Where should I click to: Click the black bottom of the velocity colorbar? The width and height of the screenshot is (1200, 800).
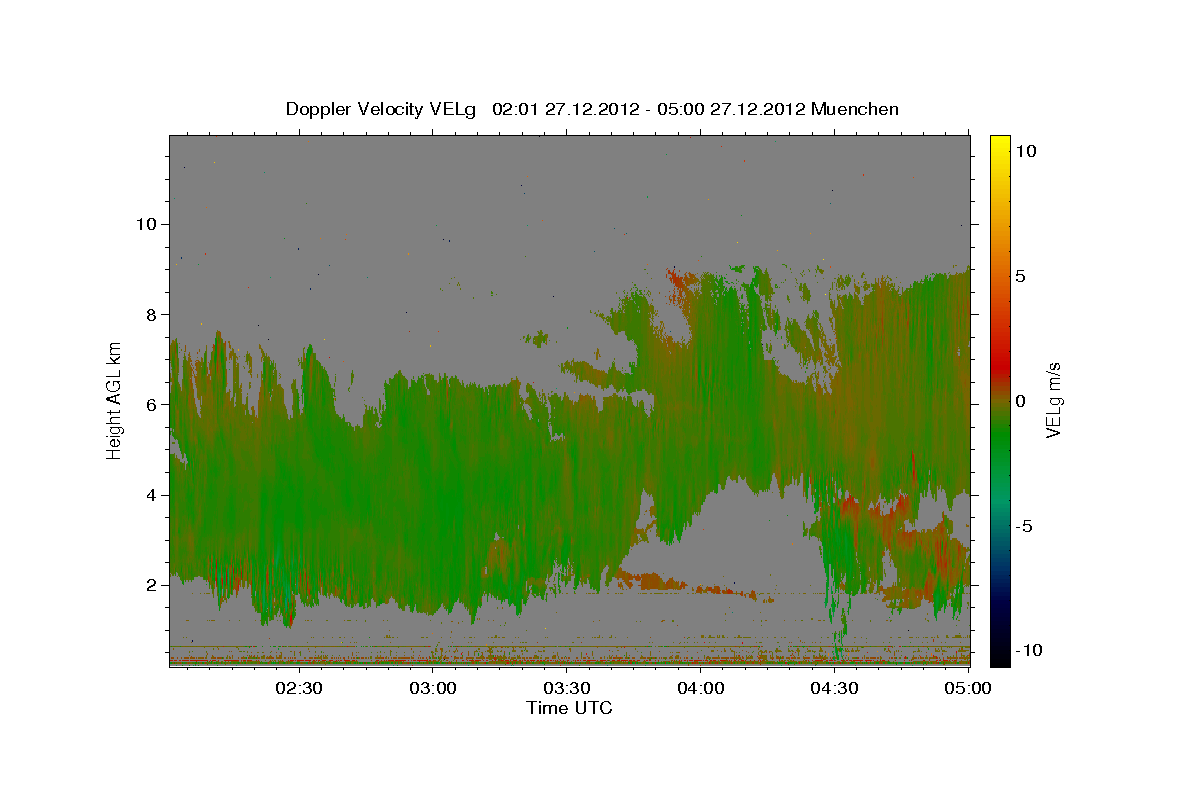coord(1000,655)
